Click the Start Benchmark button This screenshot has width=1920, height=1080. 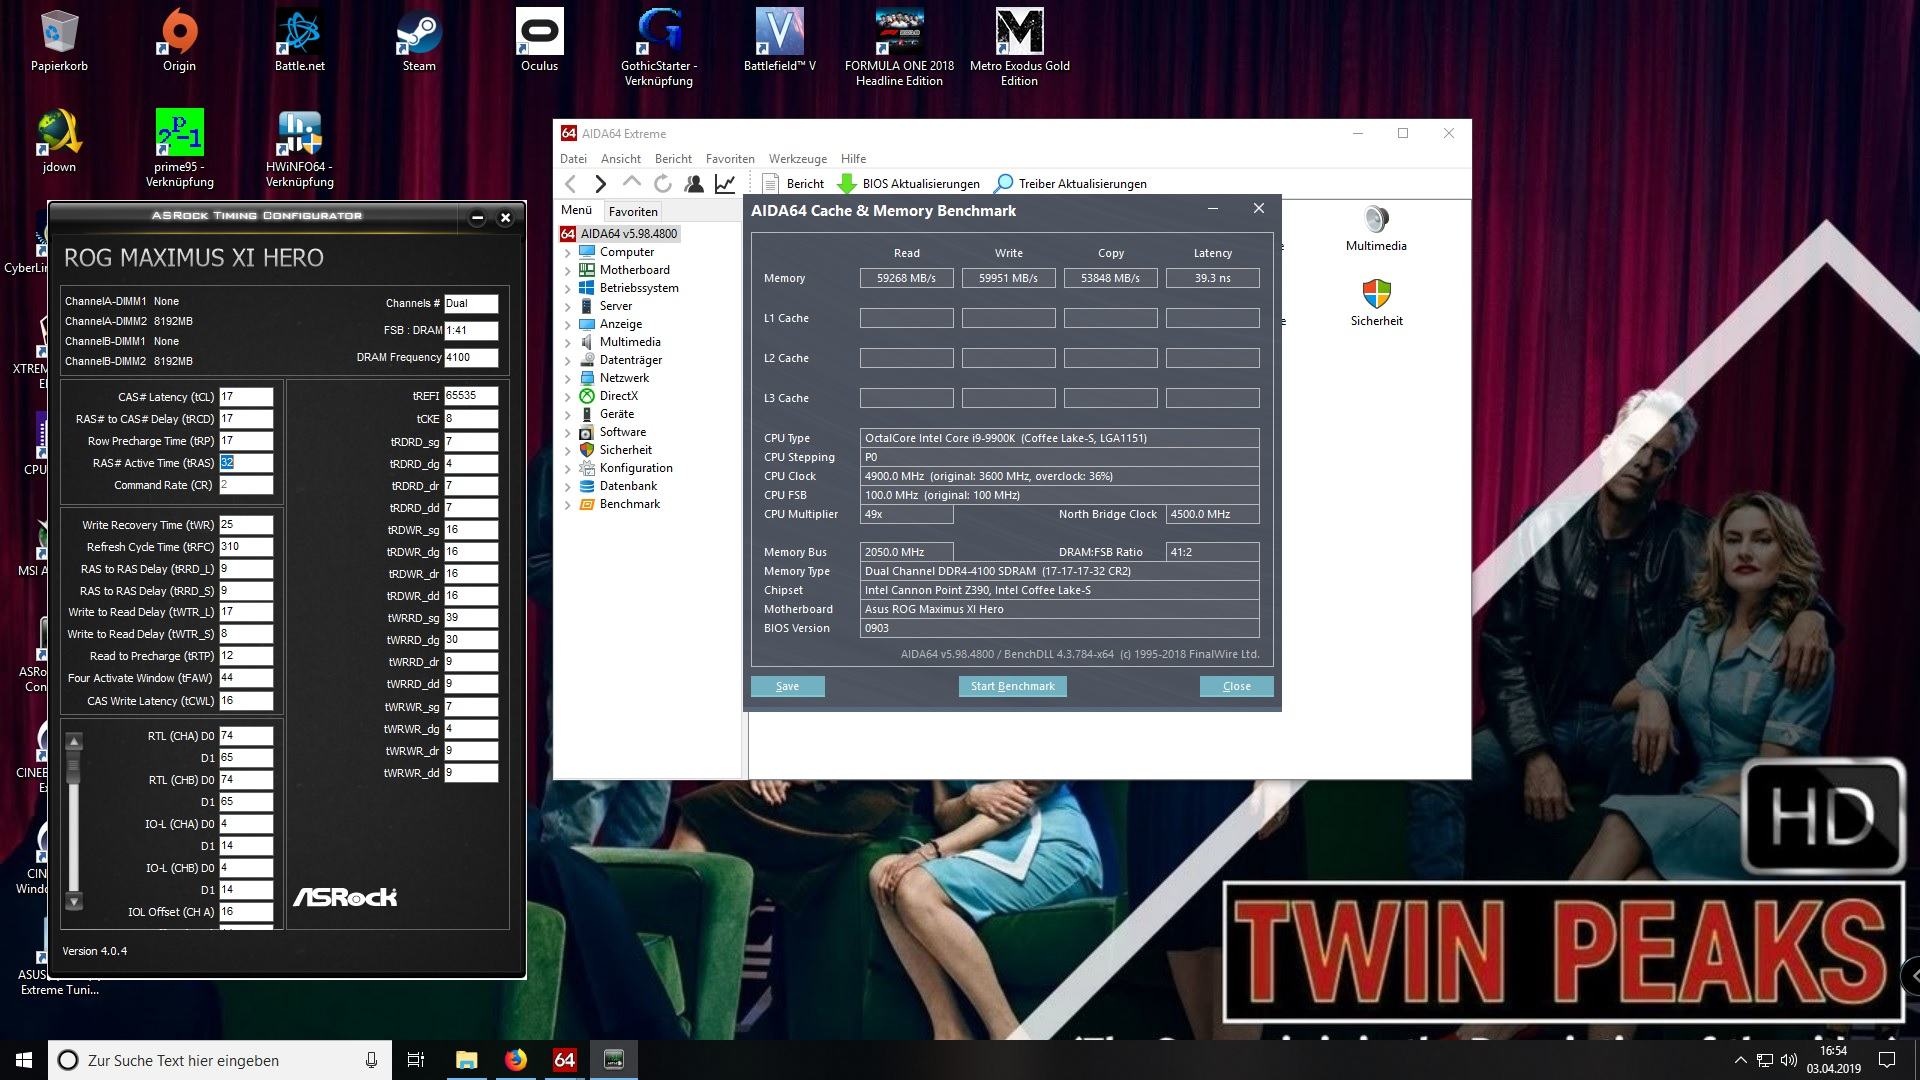click(1012, 686)
